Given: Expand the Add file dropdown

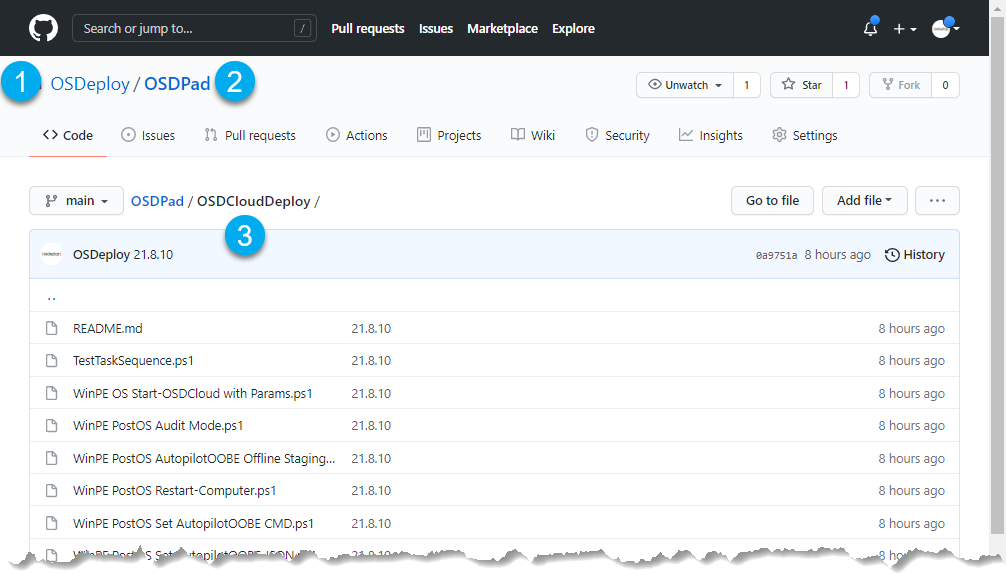Looking at the screenshot, I should point(864,201).
